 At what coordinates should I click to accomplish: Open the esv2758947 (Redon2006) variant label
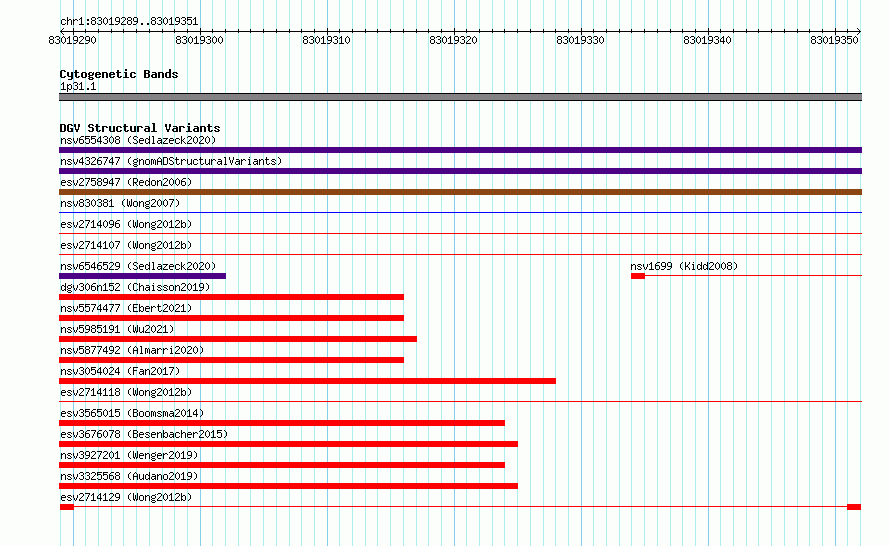[x=126, y=182]
